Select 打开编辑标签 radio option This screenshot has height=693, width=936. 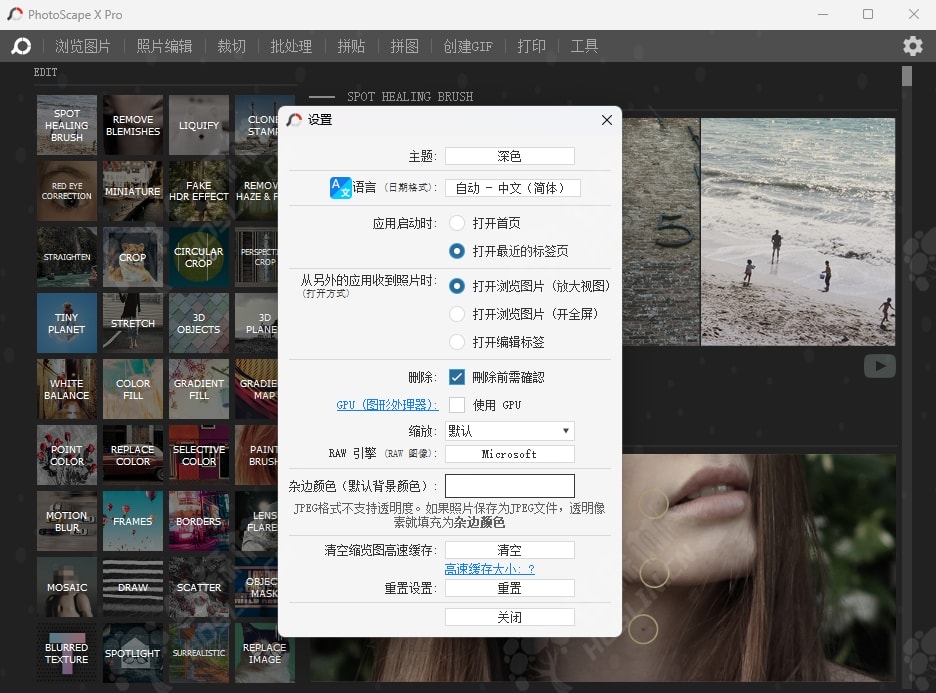pos(457,342)
